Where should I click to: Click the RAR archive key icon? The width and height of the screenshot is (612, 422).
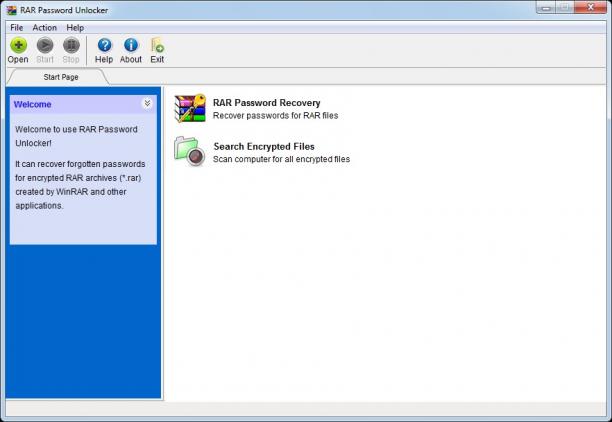[x=190, y=108]
